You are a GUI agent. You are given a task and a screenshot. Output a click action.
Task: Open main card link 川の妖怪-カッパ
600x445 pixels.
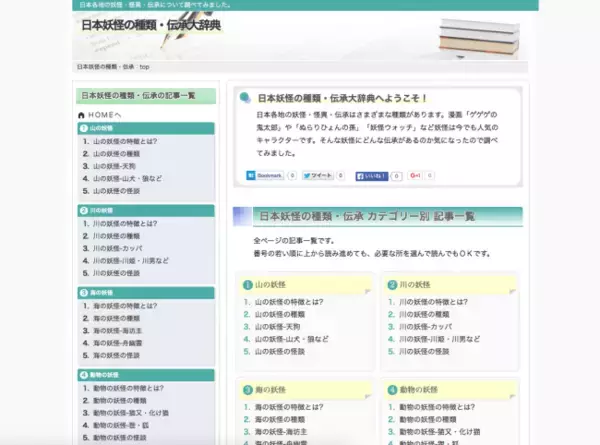click(426, 327)
